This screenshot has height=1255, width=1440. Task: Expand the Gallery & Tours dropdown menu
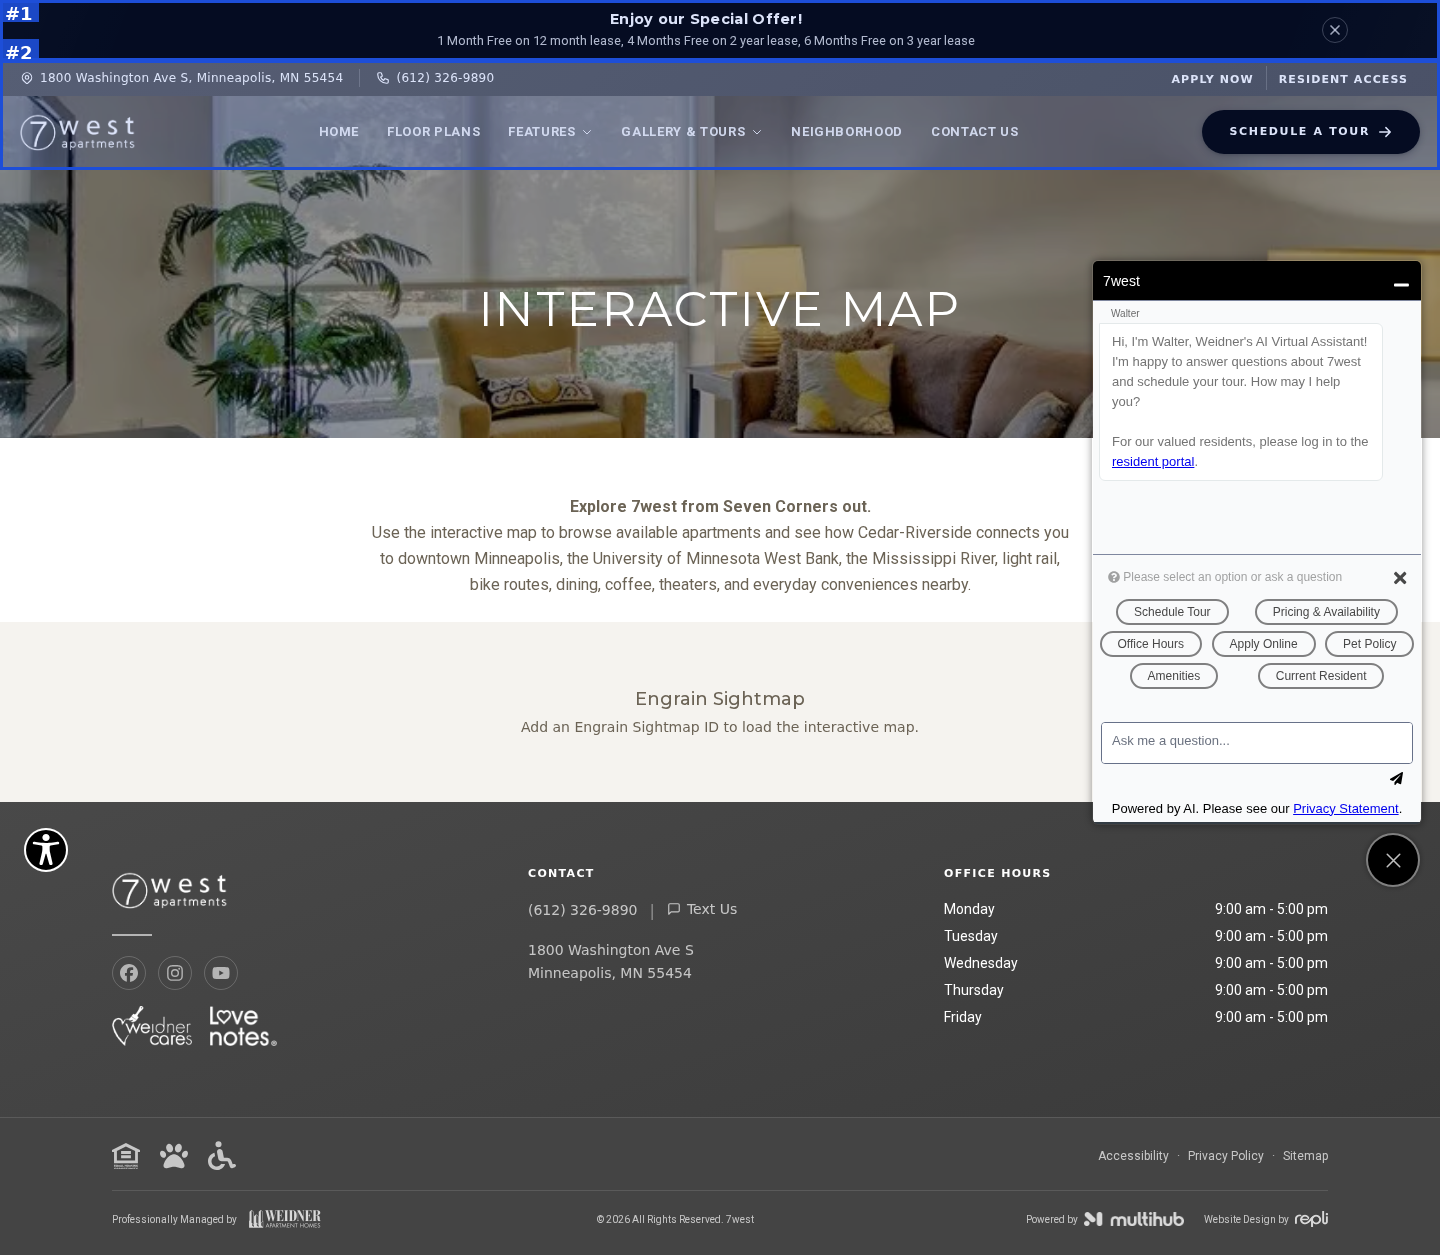point(691,132)
